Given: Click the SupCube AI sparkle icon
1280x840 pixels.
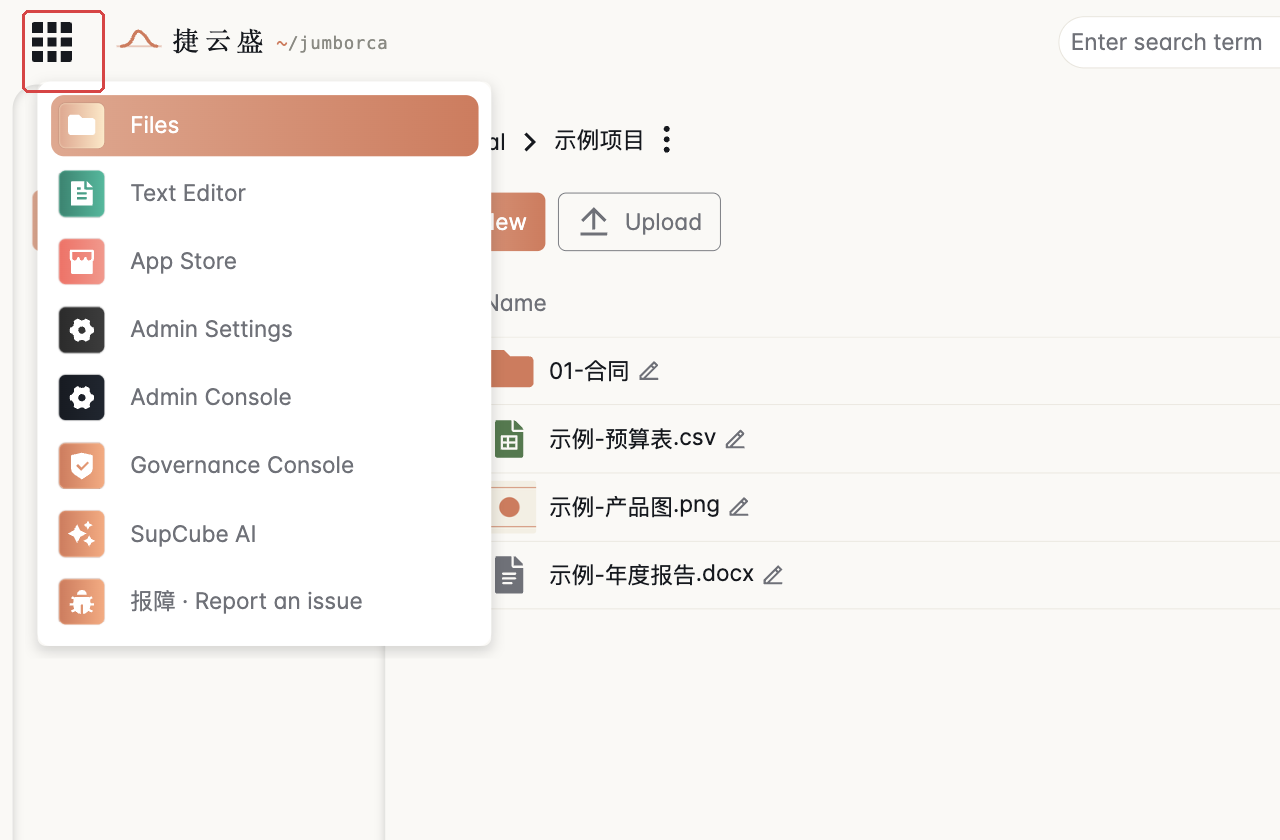Looking at the screenshot, I should [x=82, y=534].
